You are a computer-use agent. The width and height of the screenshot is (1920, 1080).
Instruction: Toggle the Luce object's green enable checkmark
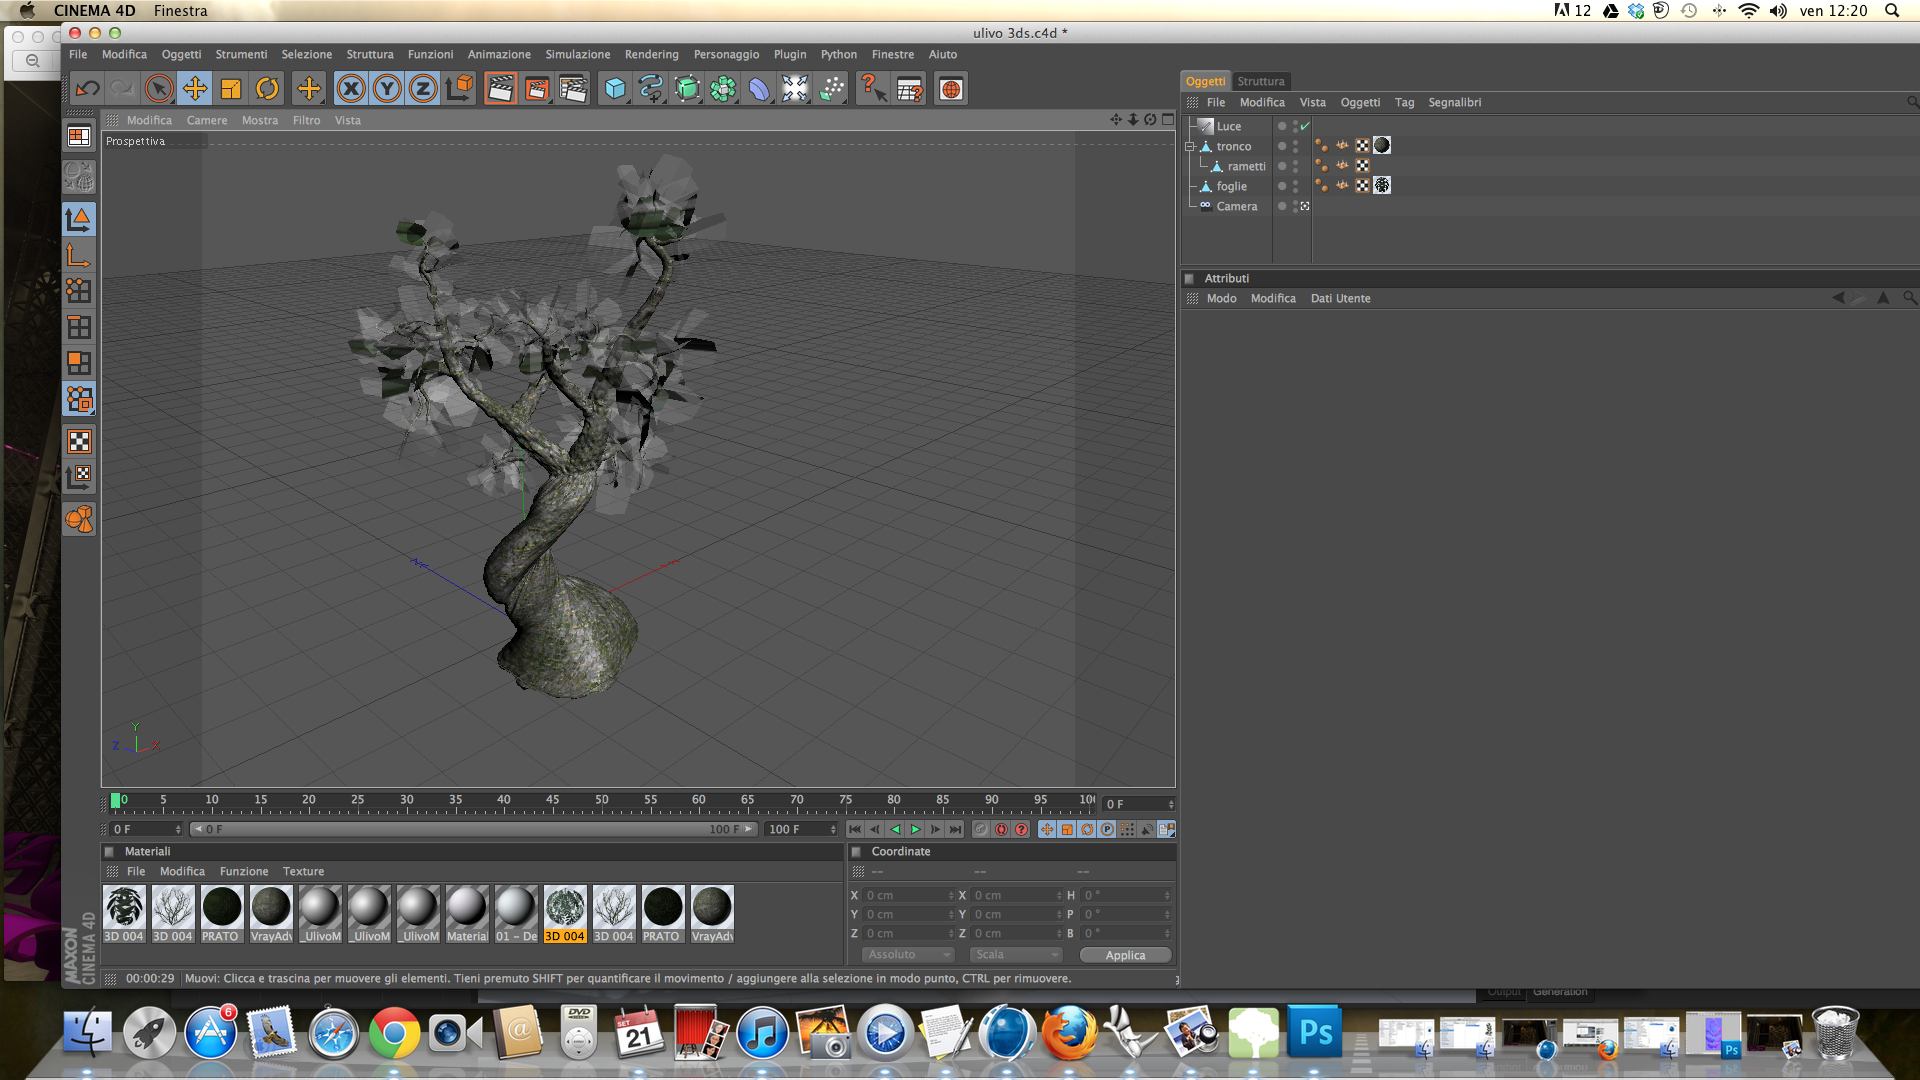pos(1305,126)
